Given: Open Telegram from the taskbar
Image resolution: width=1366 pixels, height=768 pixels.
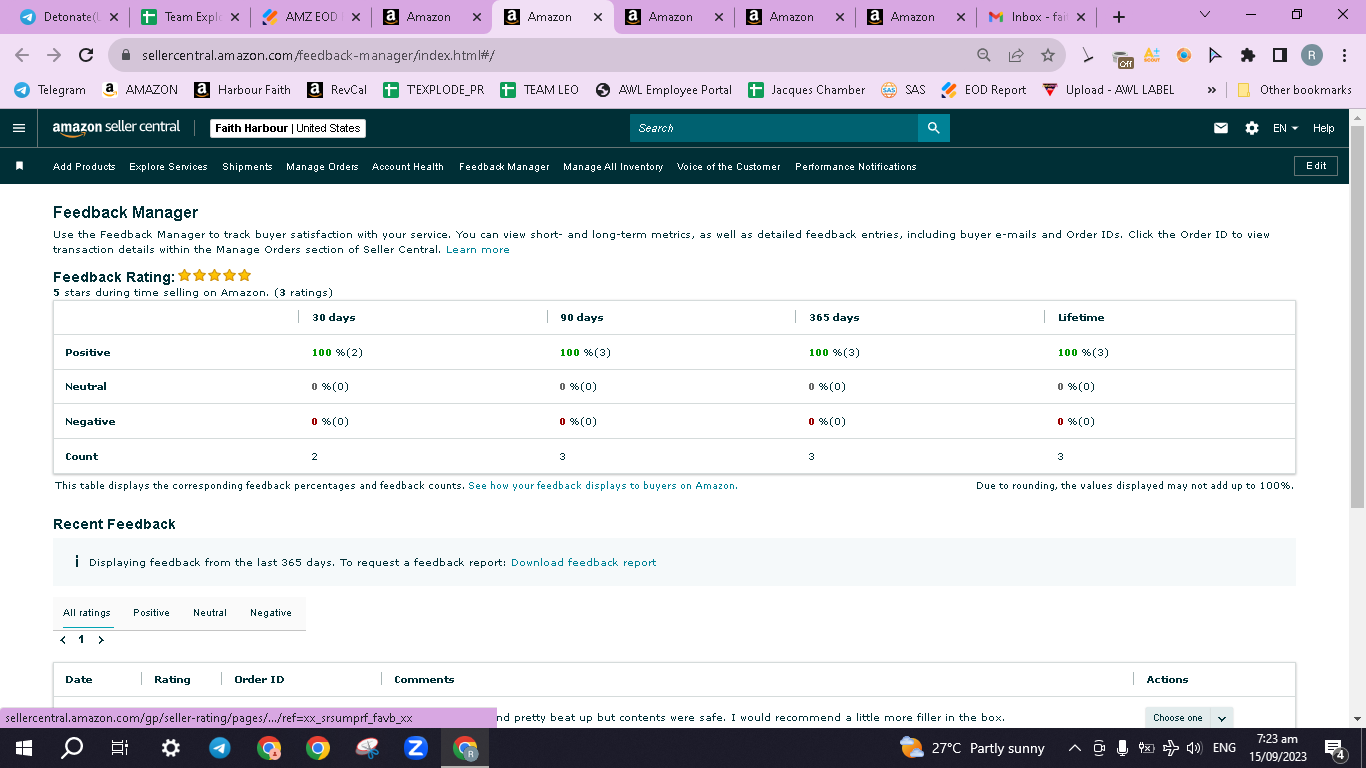Looking at the screenshot, I should (x=219, y=747).
